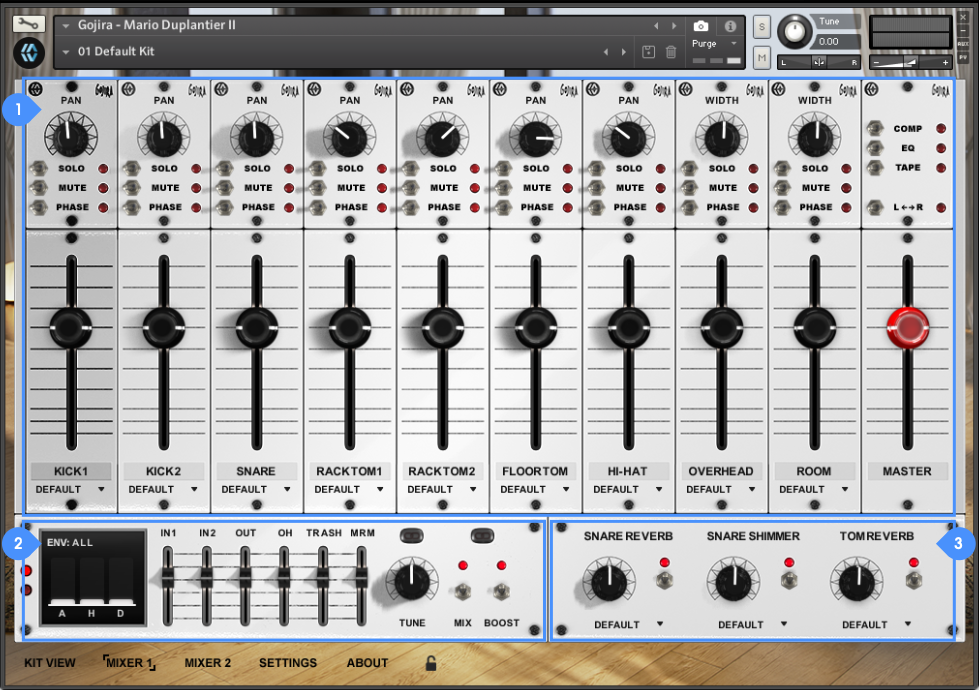The image size is (979, 690).
Task: Open the instrument info icon
Action: pyautogui.click(x=730, y=26)
